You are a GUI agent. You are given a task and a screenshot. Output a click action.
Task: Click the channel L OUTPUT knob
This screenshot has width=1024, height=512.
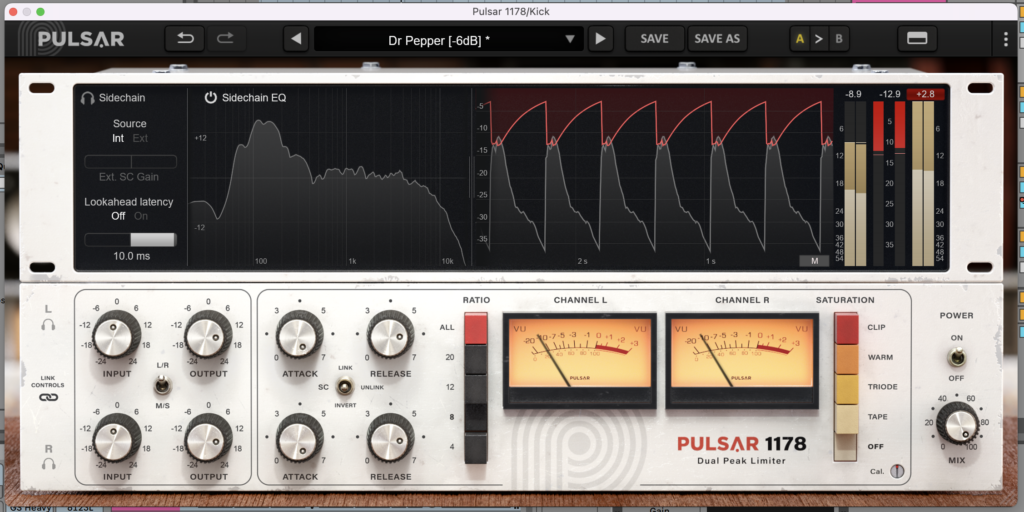tap(208, 336)
